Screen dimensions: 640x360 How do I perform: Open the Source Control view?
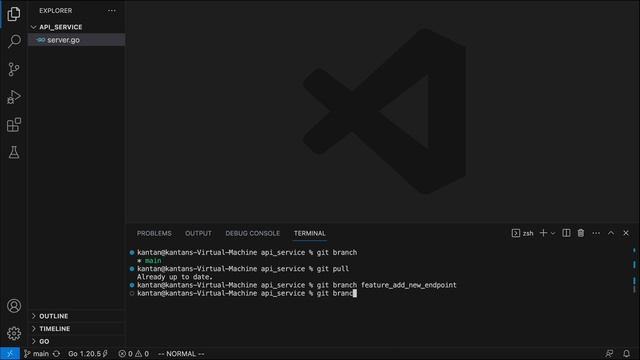(x=14, y=69)
